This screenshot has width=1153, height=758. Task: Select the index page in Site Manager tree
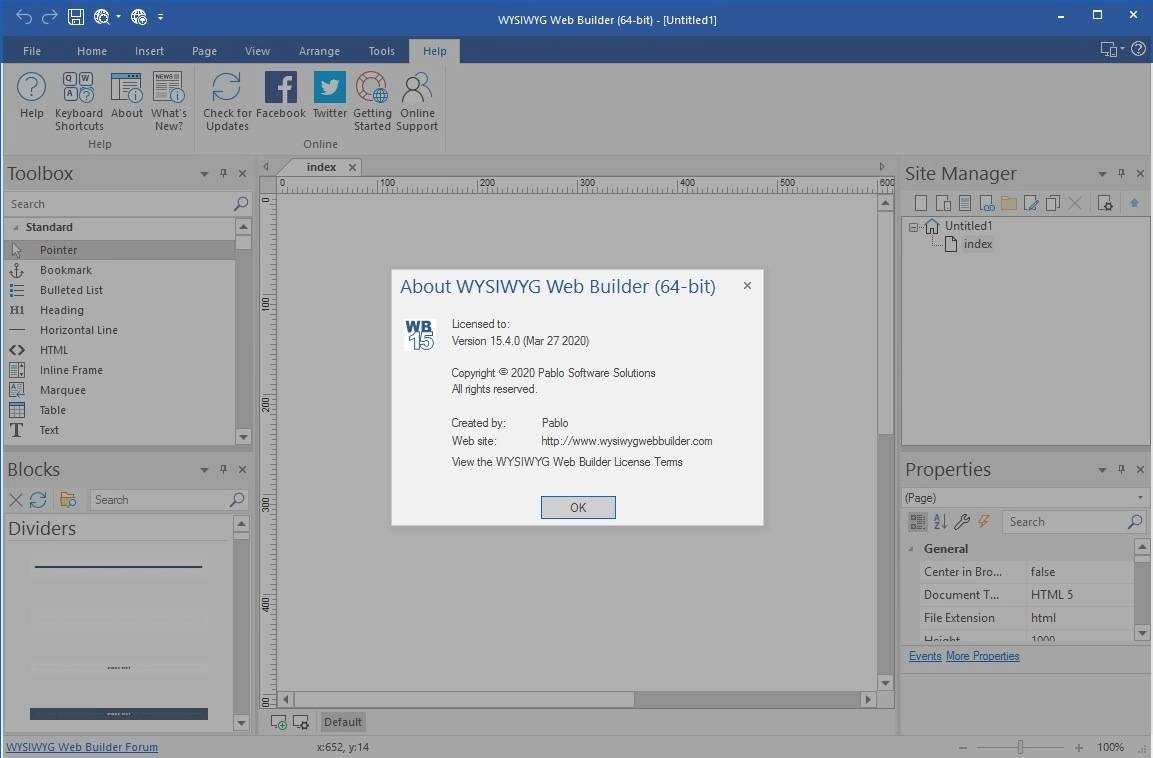pos(977,244)
